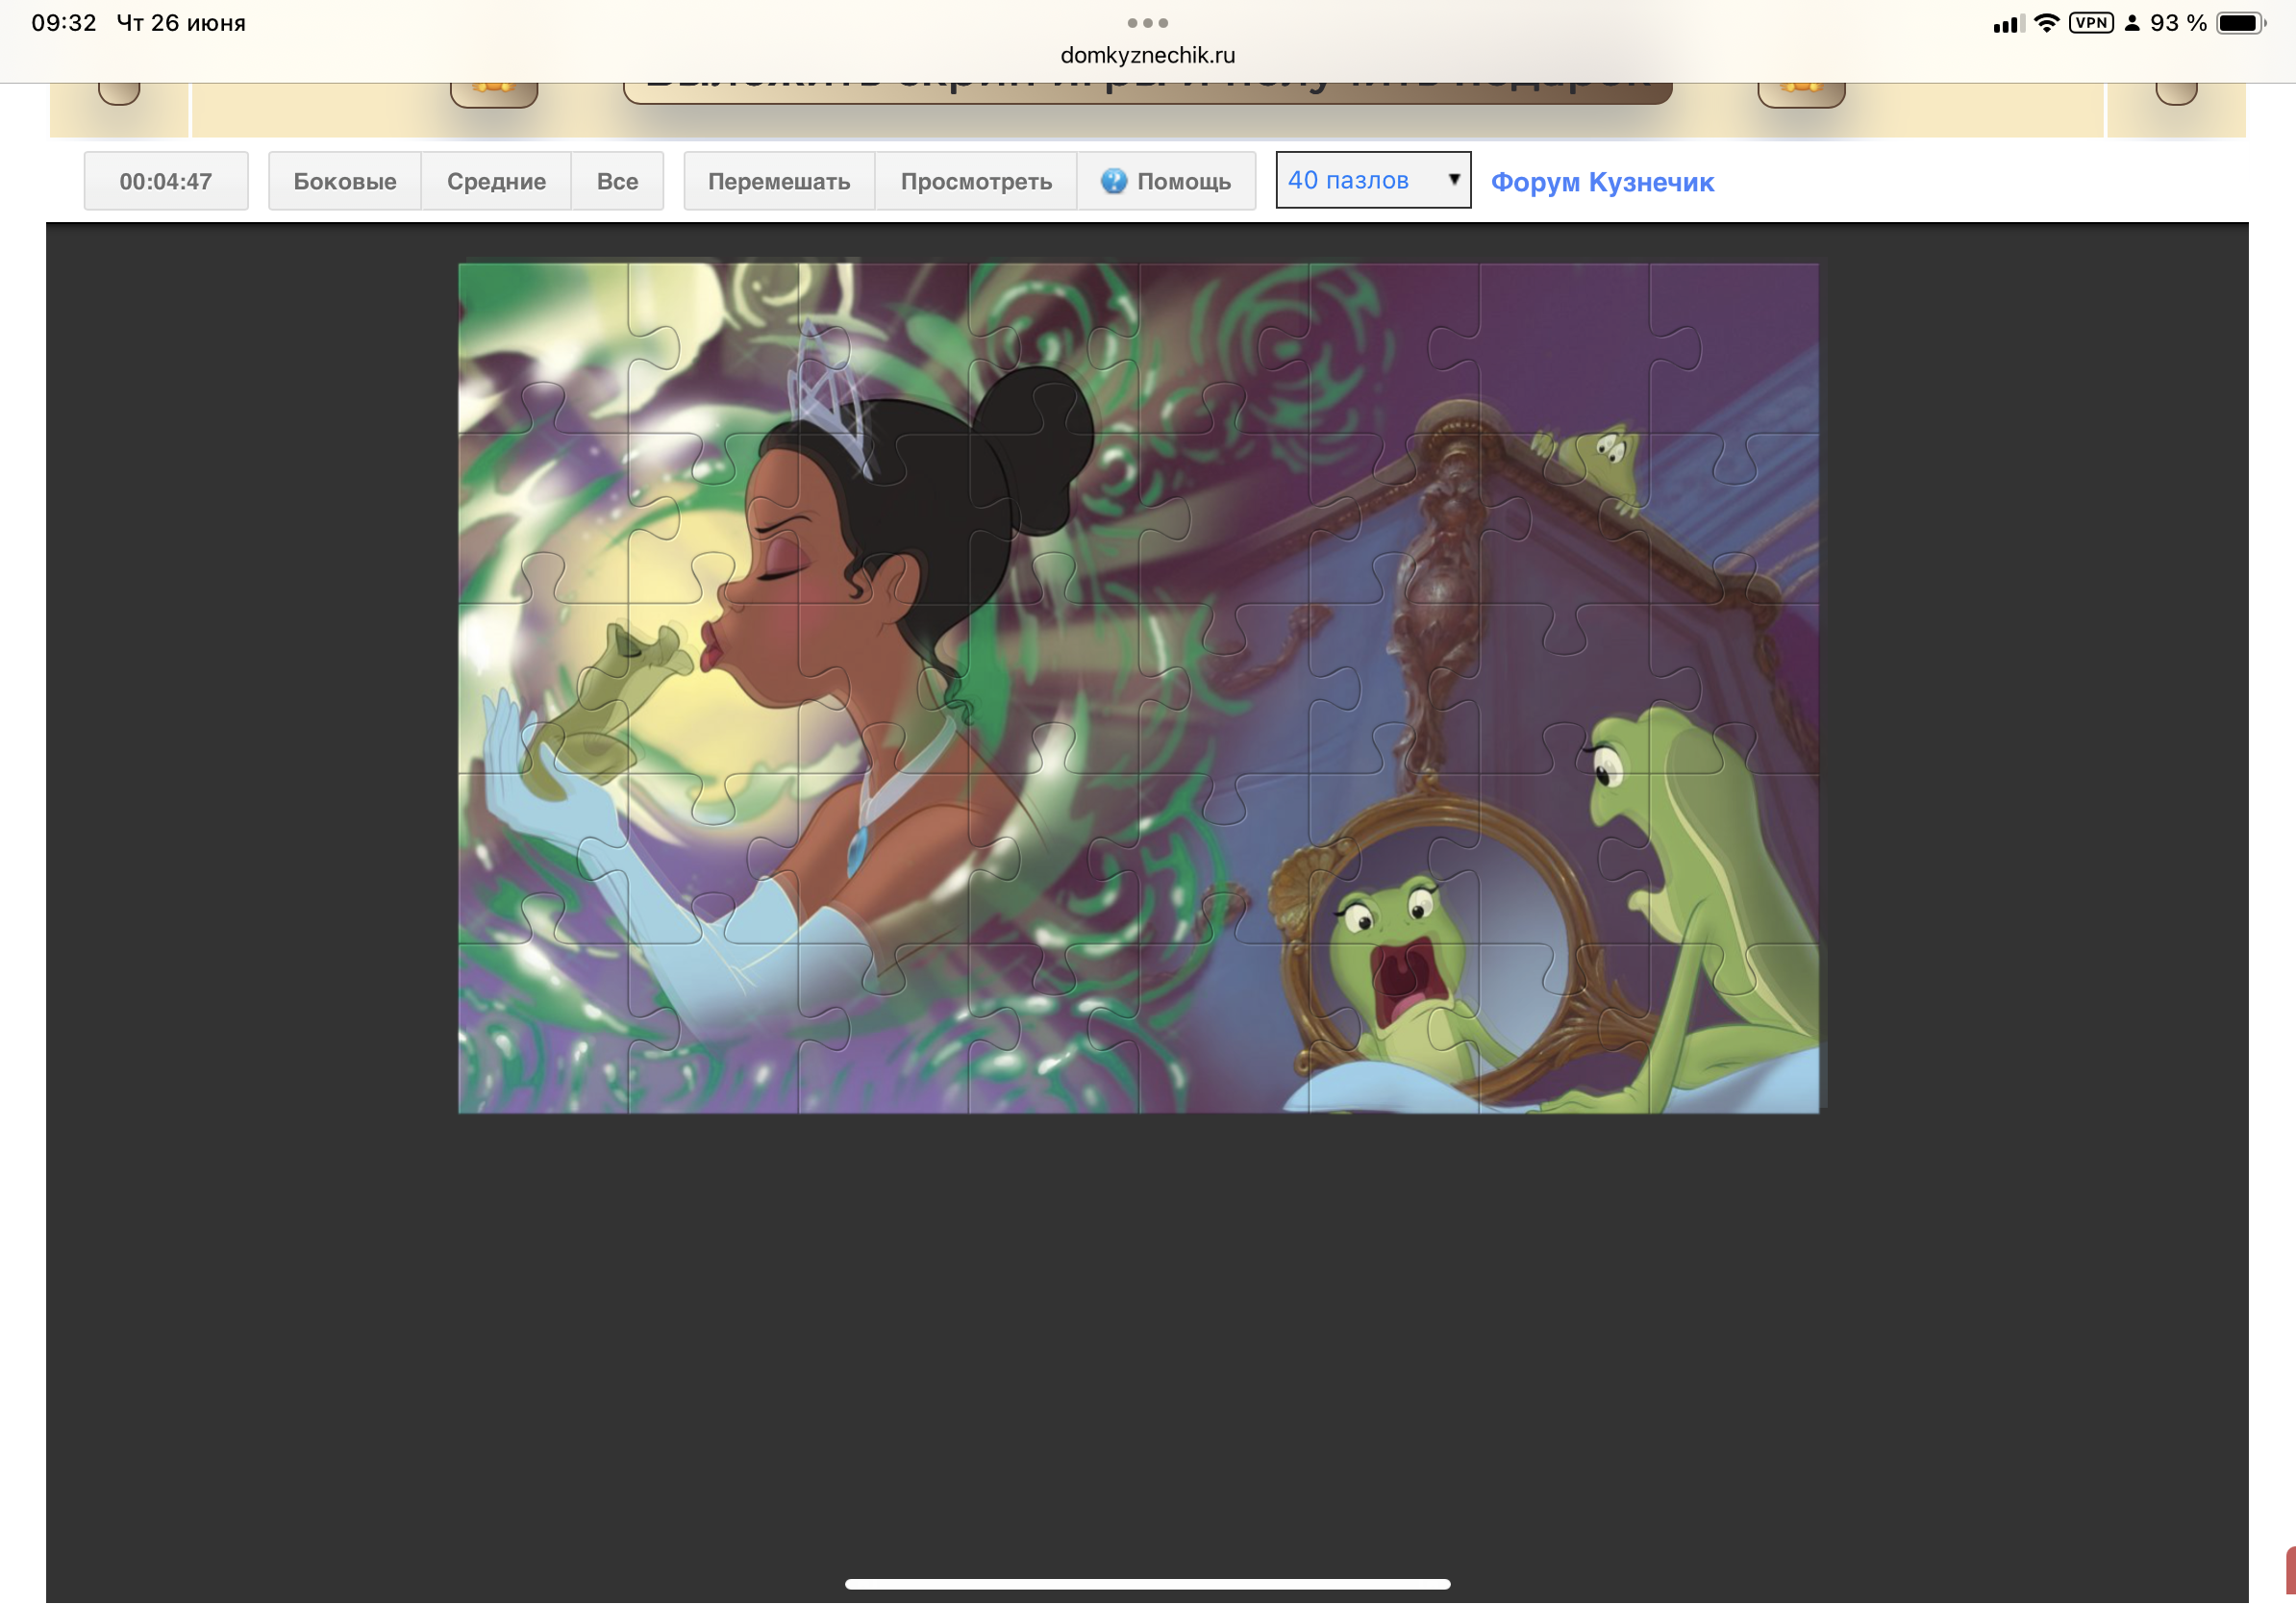
Task: Tap the domkyznechik.ru address bar
Action: coord(1147,55)
